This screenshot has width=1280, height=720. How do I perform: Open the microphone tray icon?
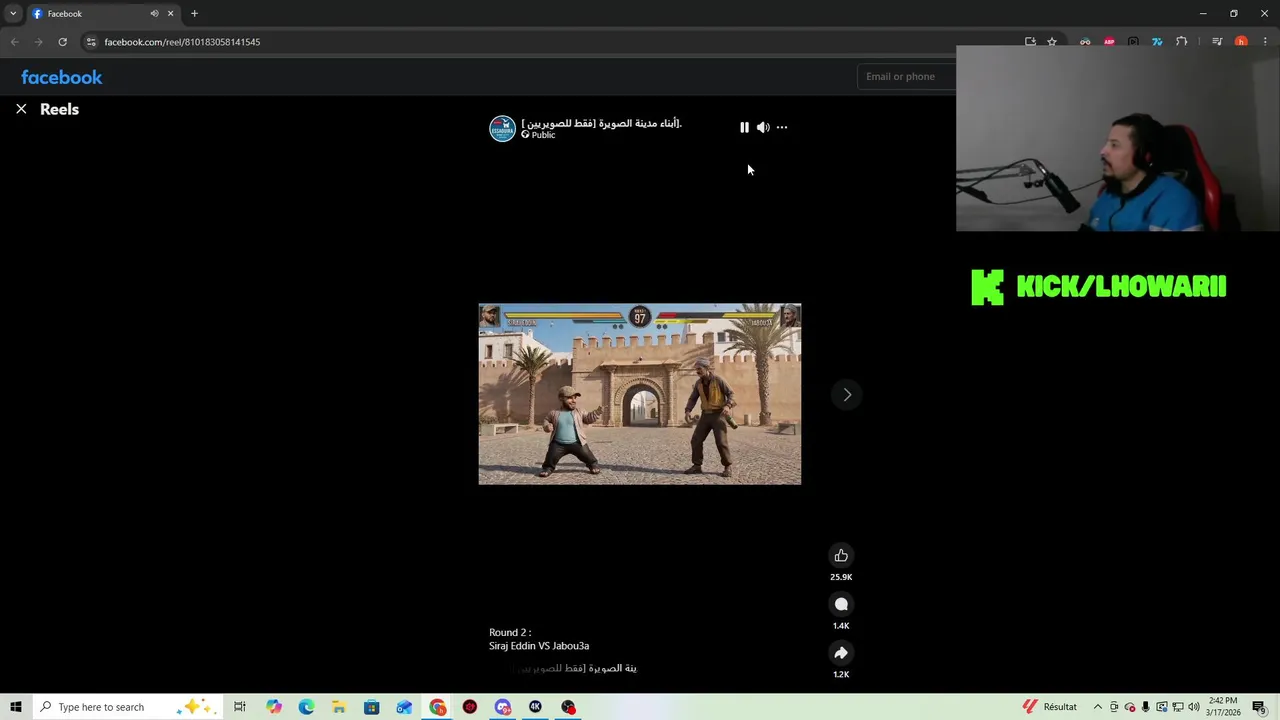[x=1145, y=707]
